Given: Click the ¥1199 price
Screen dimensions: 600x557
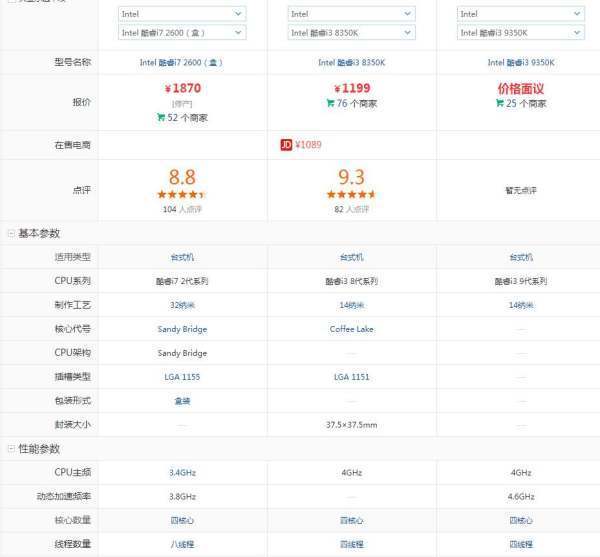Looking at the screenshot, I should (352, 88).
